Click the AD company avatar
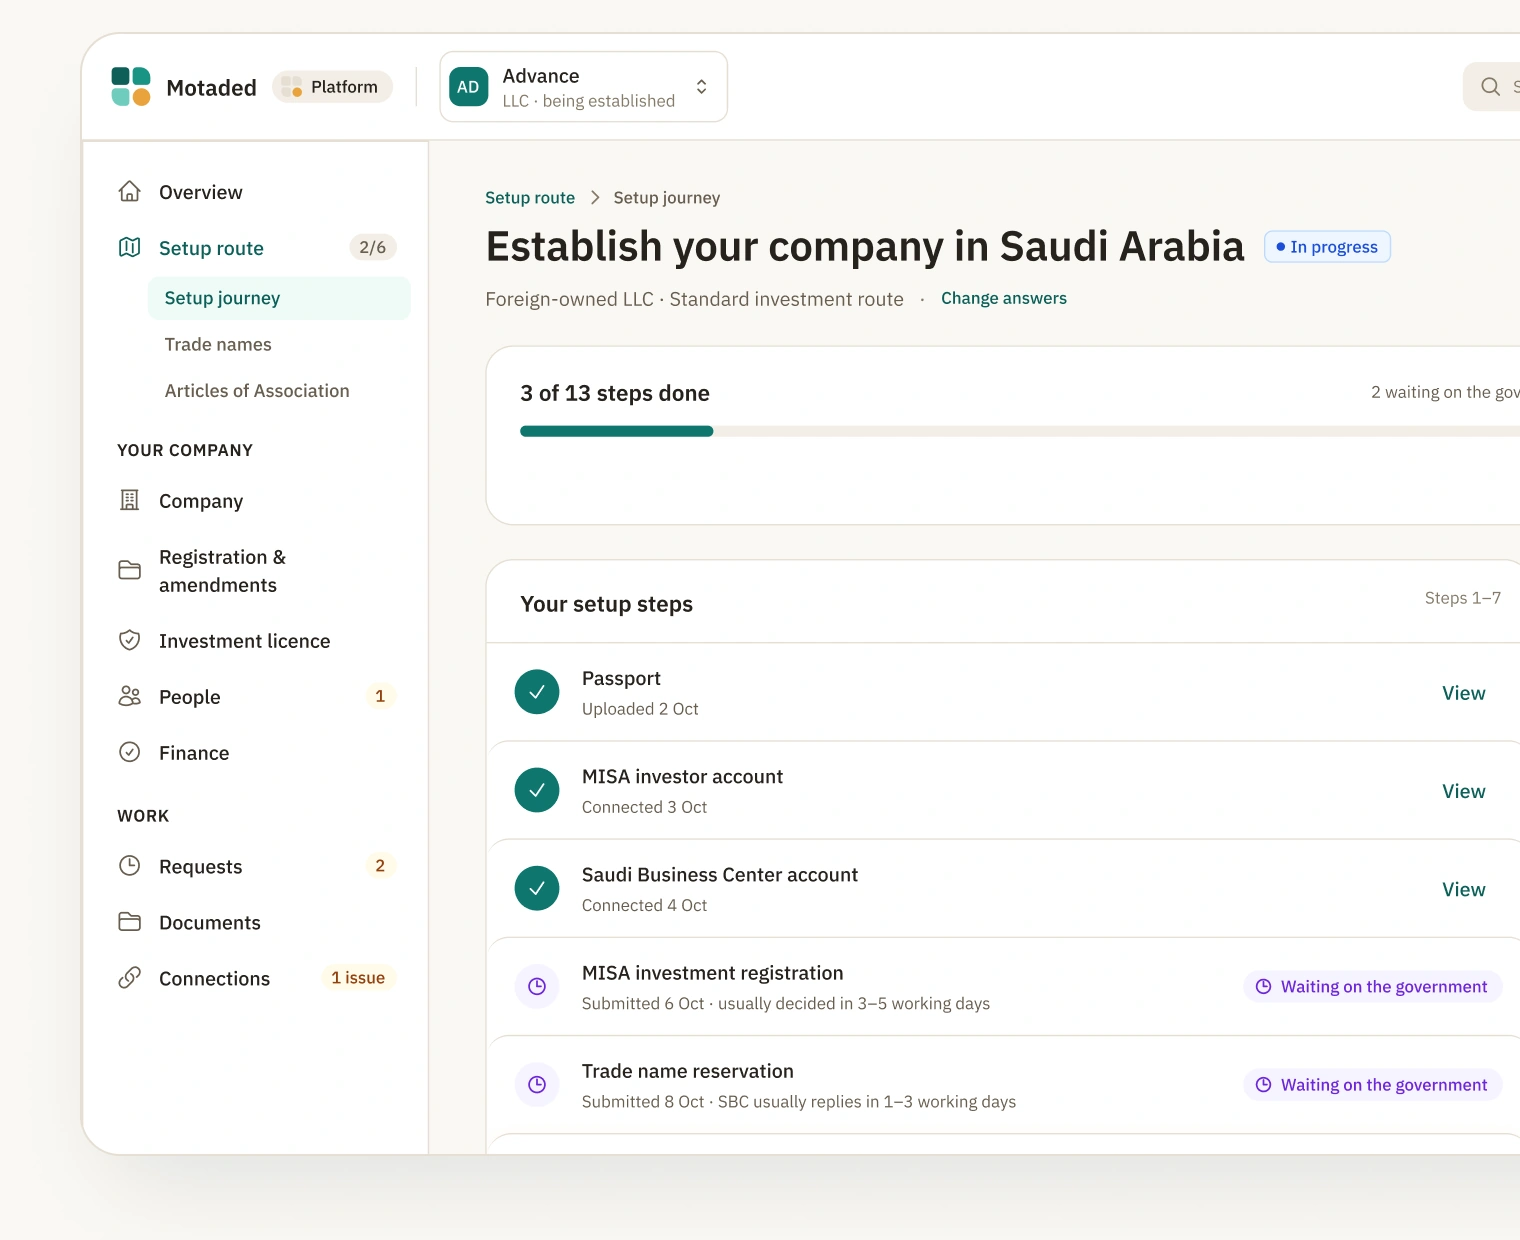 click(468, 87)
